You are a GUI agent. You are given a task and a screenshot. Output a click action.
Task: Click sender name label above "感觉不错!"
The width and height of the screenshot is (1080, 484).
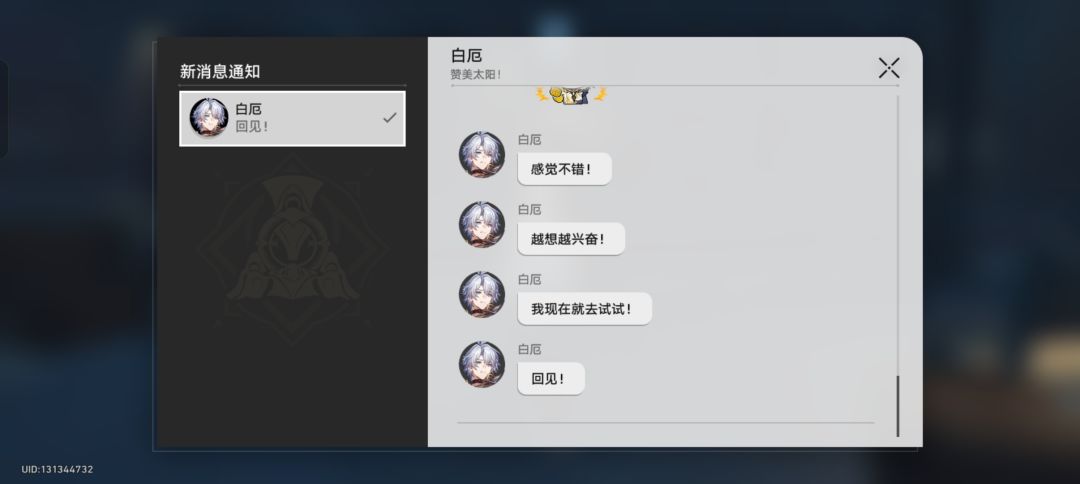[x=530, y=140]
